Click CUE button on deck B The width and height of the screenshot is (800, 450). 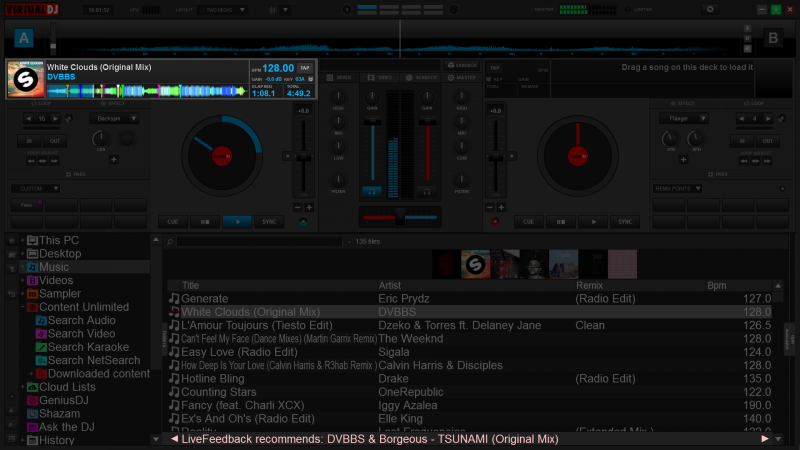click(x=529, y=222)
